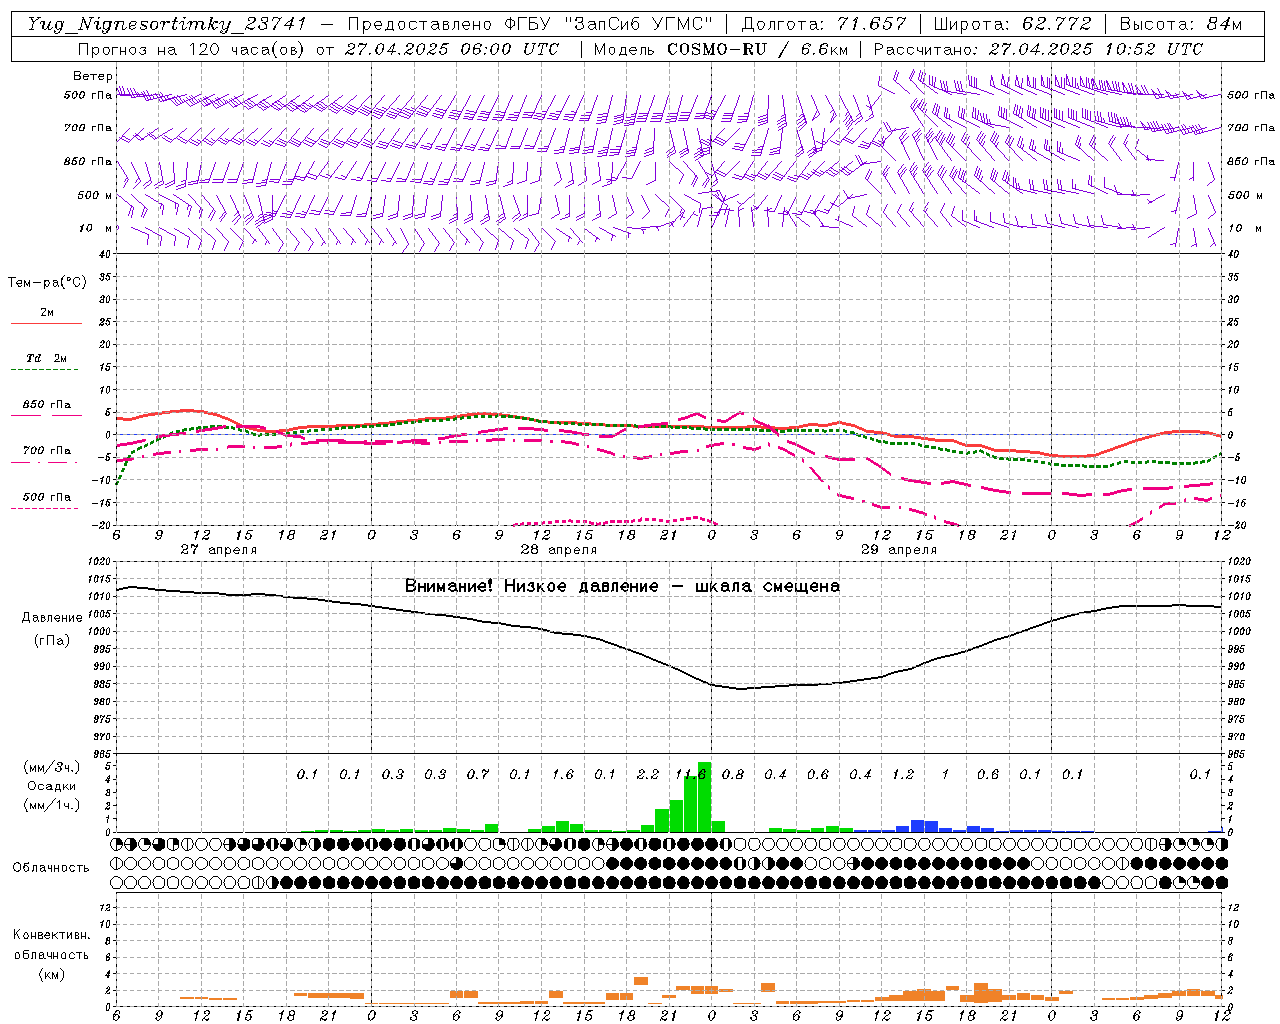Click the 1.2 precipitation value
Image resolution: width=1280 pixels, height=1024 pixels.
(x=903, y=774)
